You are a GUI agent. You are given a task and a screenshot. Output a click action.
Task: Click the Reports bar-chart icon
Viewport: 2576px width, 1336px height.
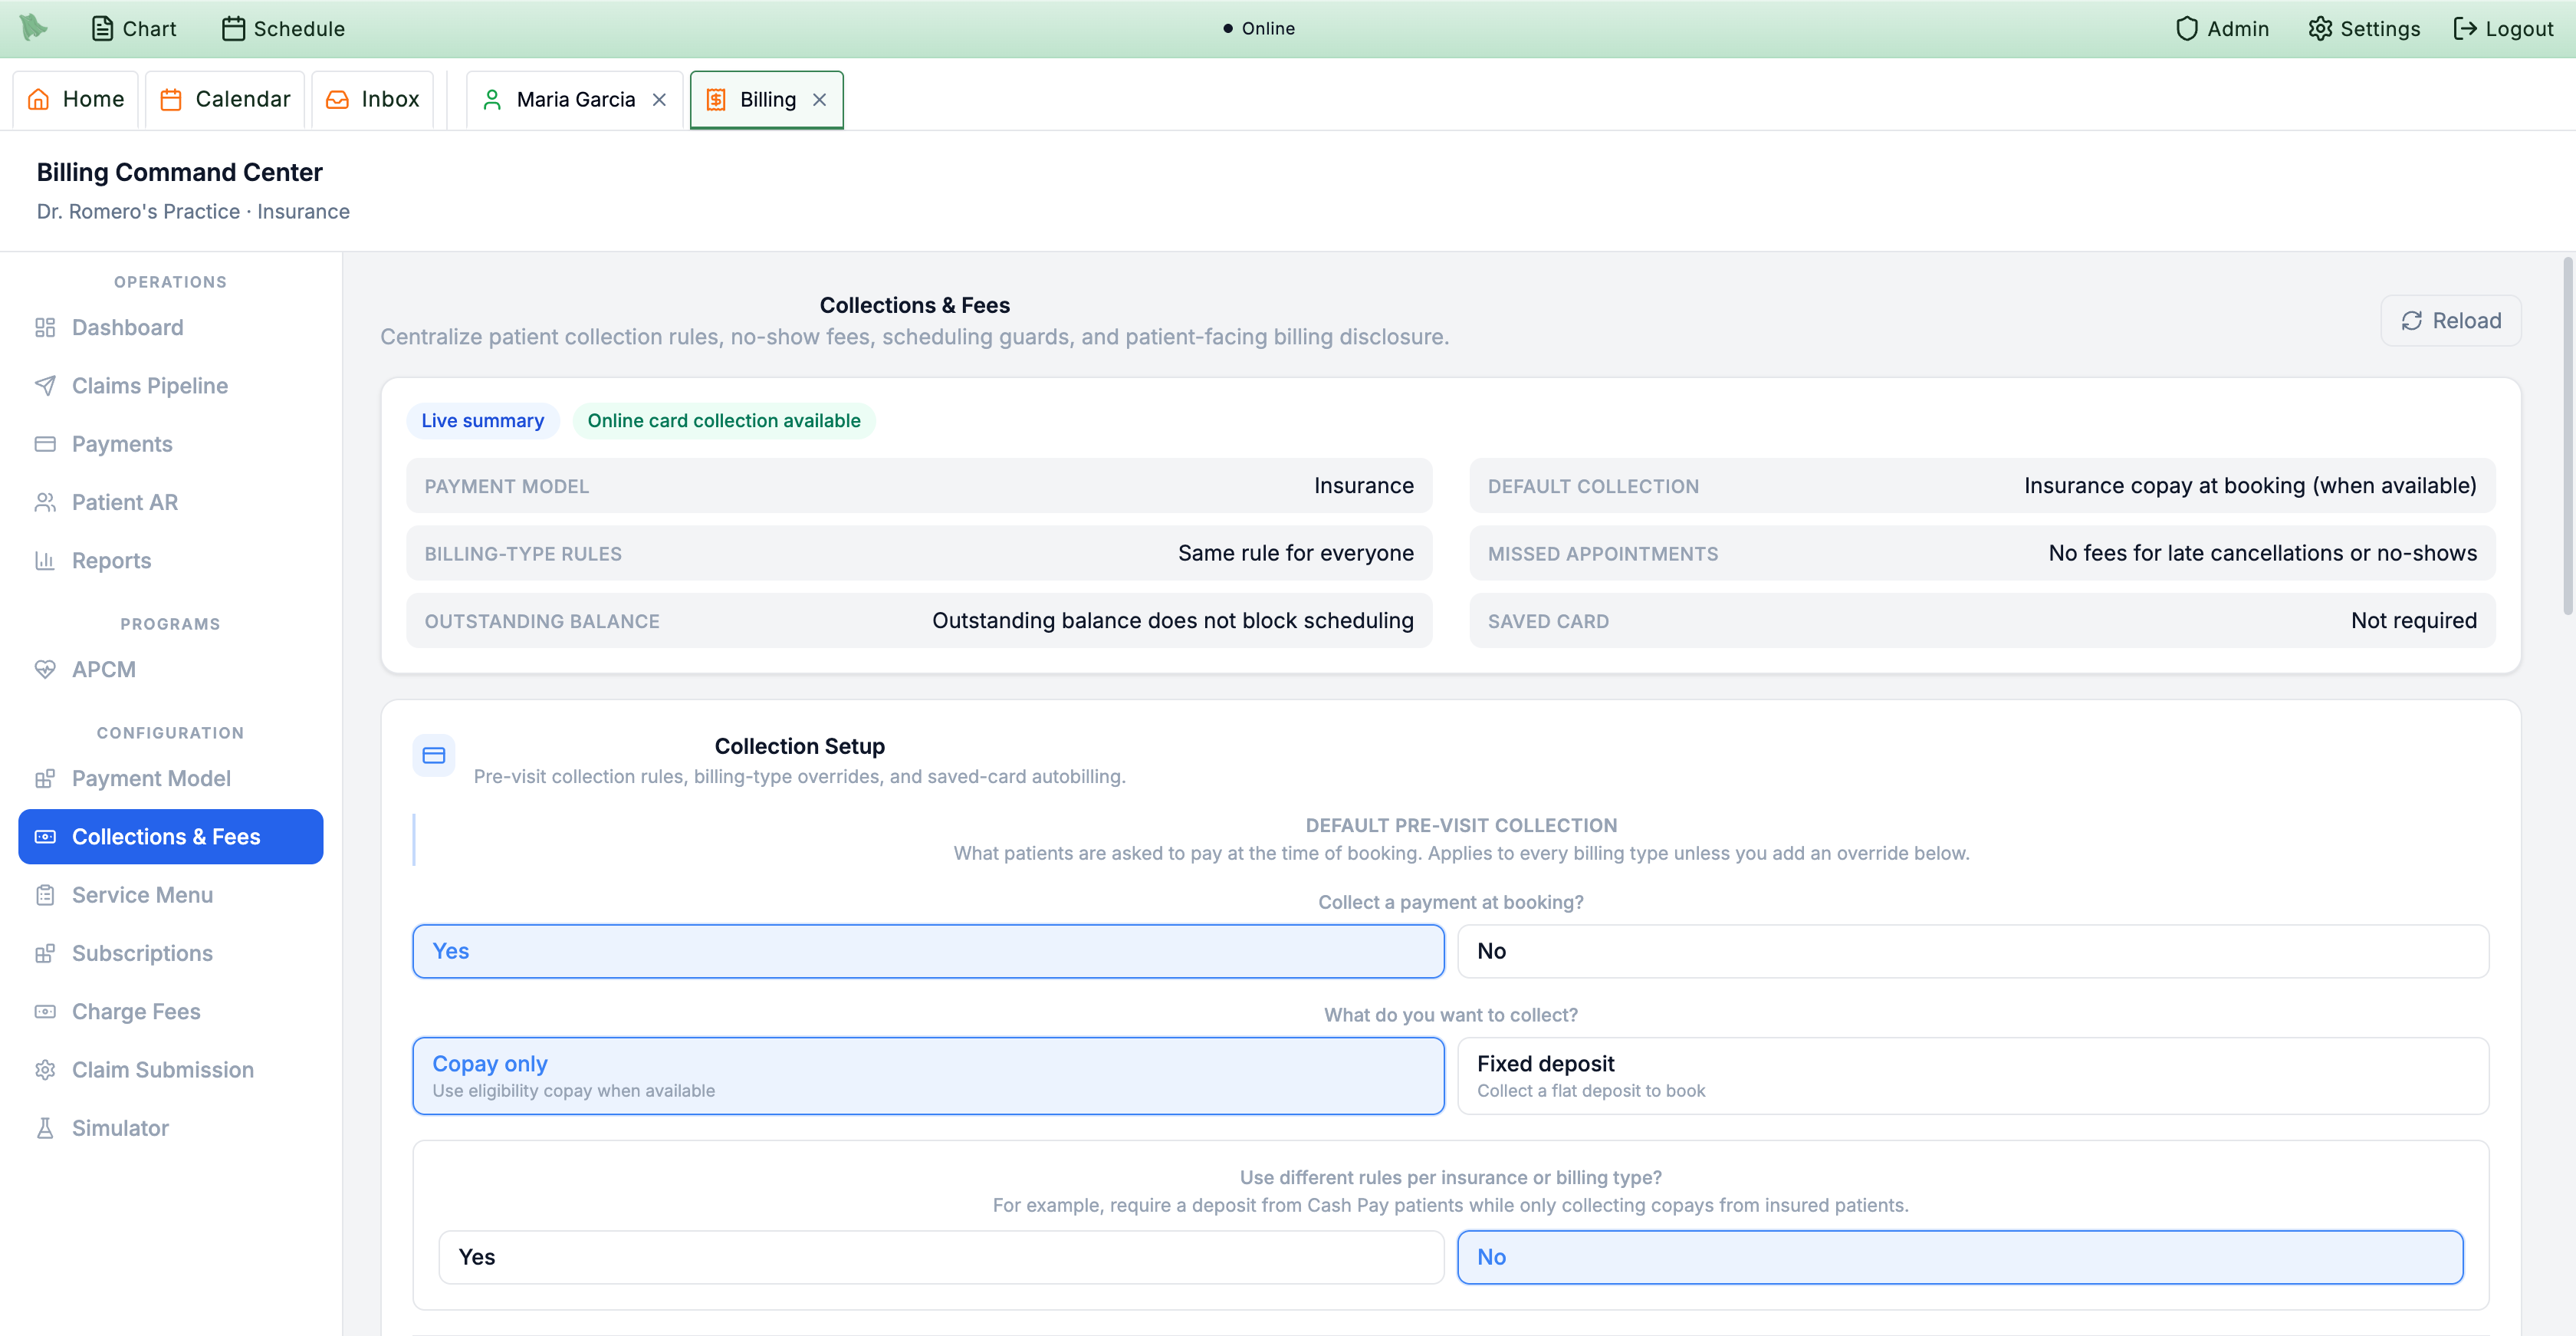45,560
